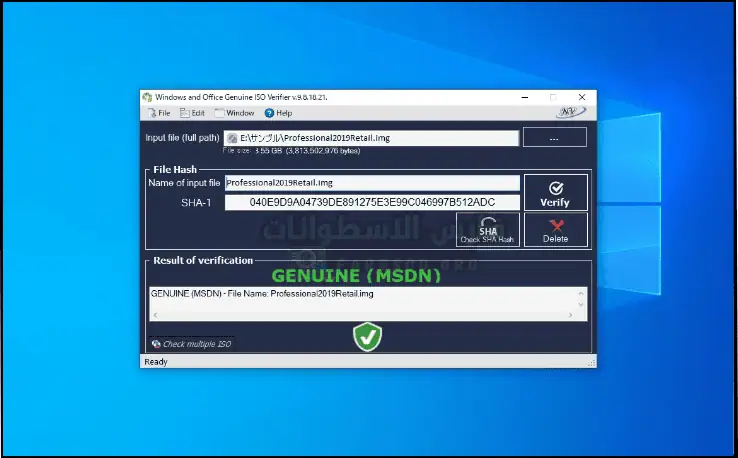Open the Edit menu
738x458 pixels.
tap(192, 113)
